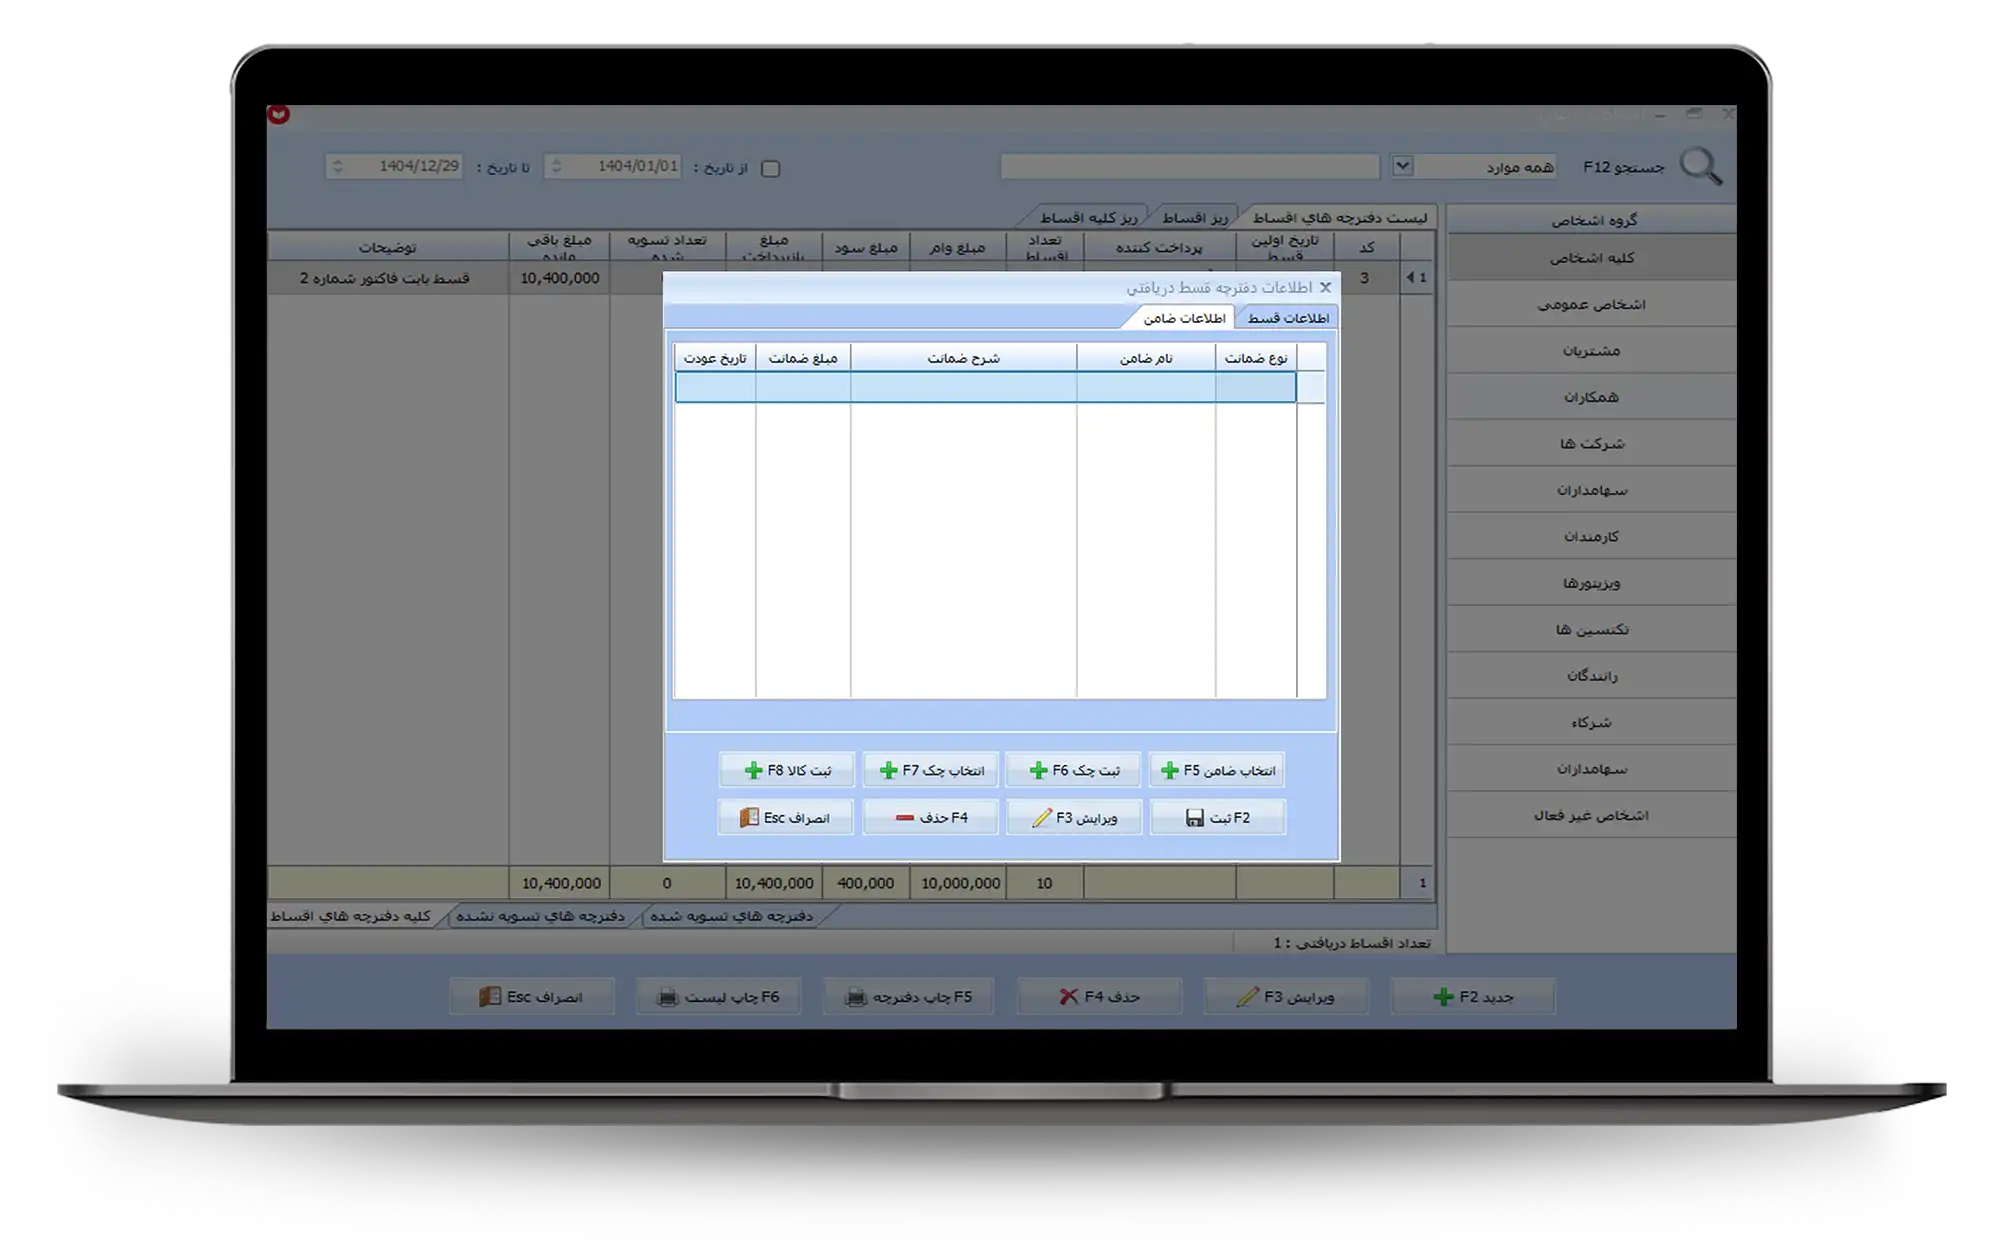Viewport: 2000px width, 1247px height.
Task: Click the printer icon چاپ دفترچه F5
Action: 855,997
